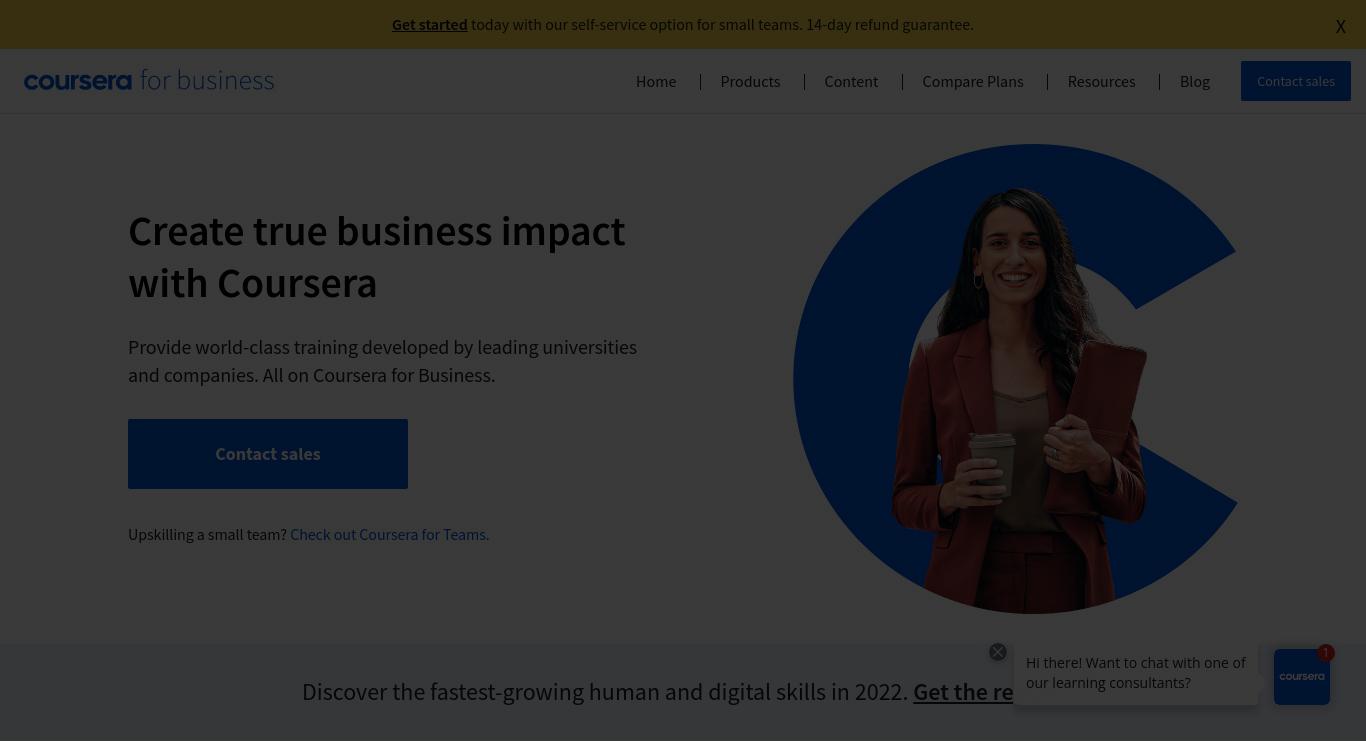Open the Coursera chat widget icon
Image resolution: width=1366 pixels, height=741 pixels.
[x=1302, y=677]
